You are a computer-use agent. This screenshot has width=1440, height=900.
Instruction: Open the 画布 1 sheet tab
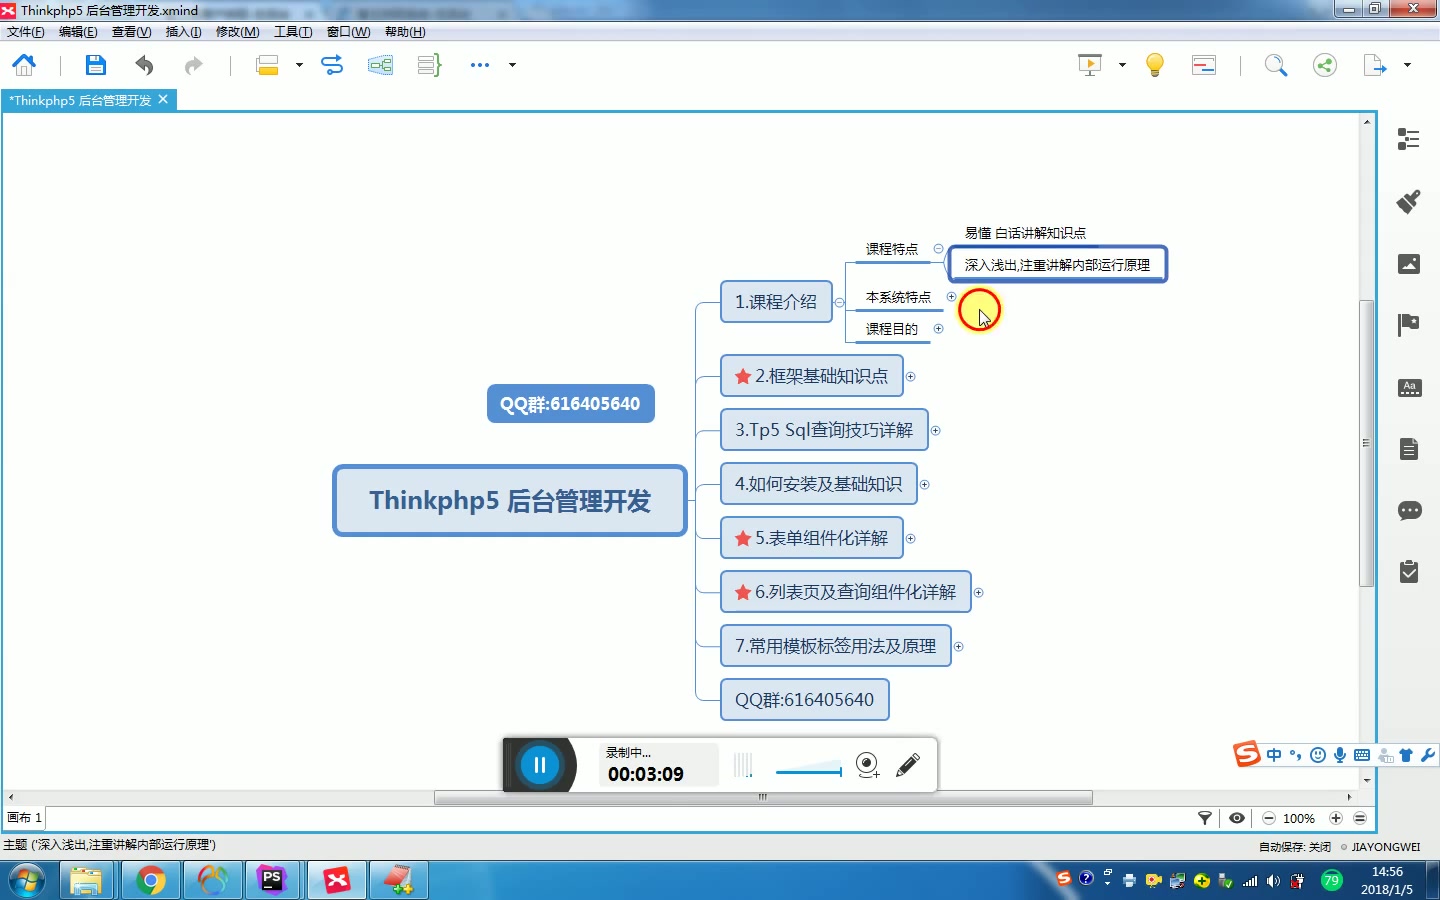tap(24, 818)
